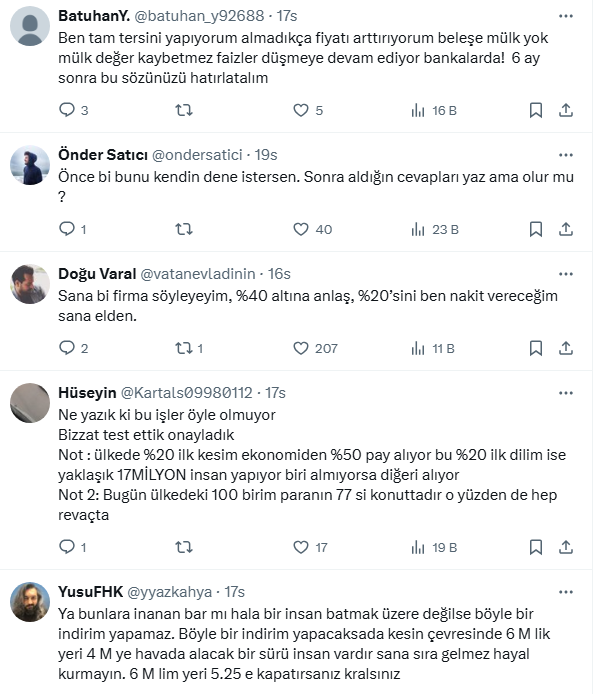Open more options for BatuhanY.'s tweet
Screen dimensions: 600x694
(566, 17)
